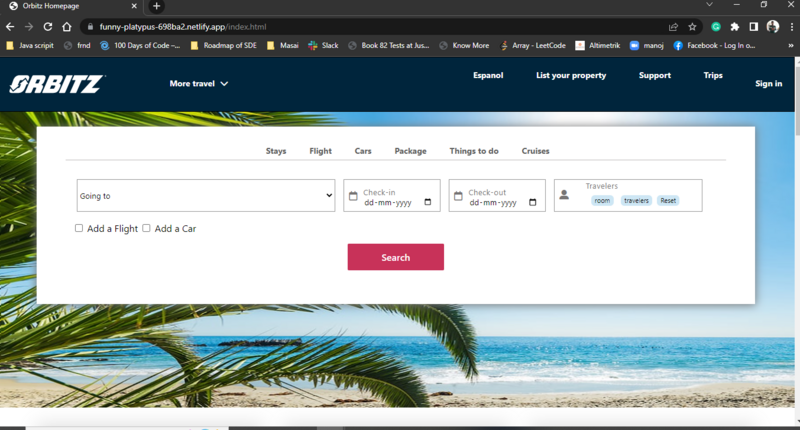Show more bookmarks with the double chevron
The width and height of the screenshot is (800, 430).
pyautogui.click(x=791, y=45)
